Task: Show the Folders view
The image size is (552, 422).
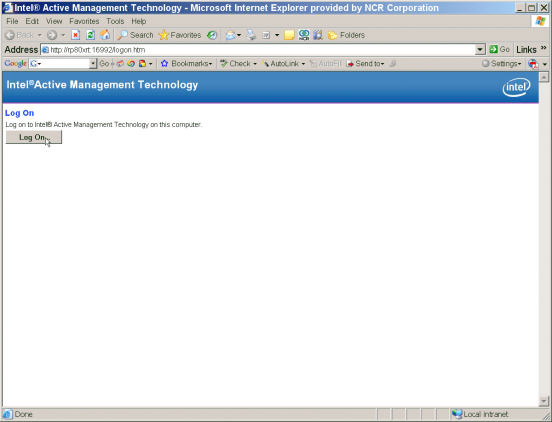Action: (x=346, y=35)
